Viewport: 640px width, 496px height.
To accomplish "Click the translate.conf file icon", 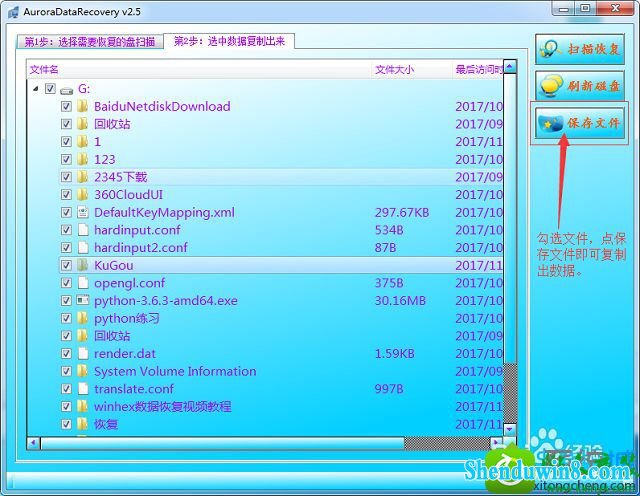I will tap(83, 389).
